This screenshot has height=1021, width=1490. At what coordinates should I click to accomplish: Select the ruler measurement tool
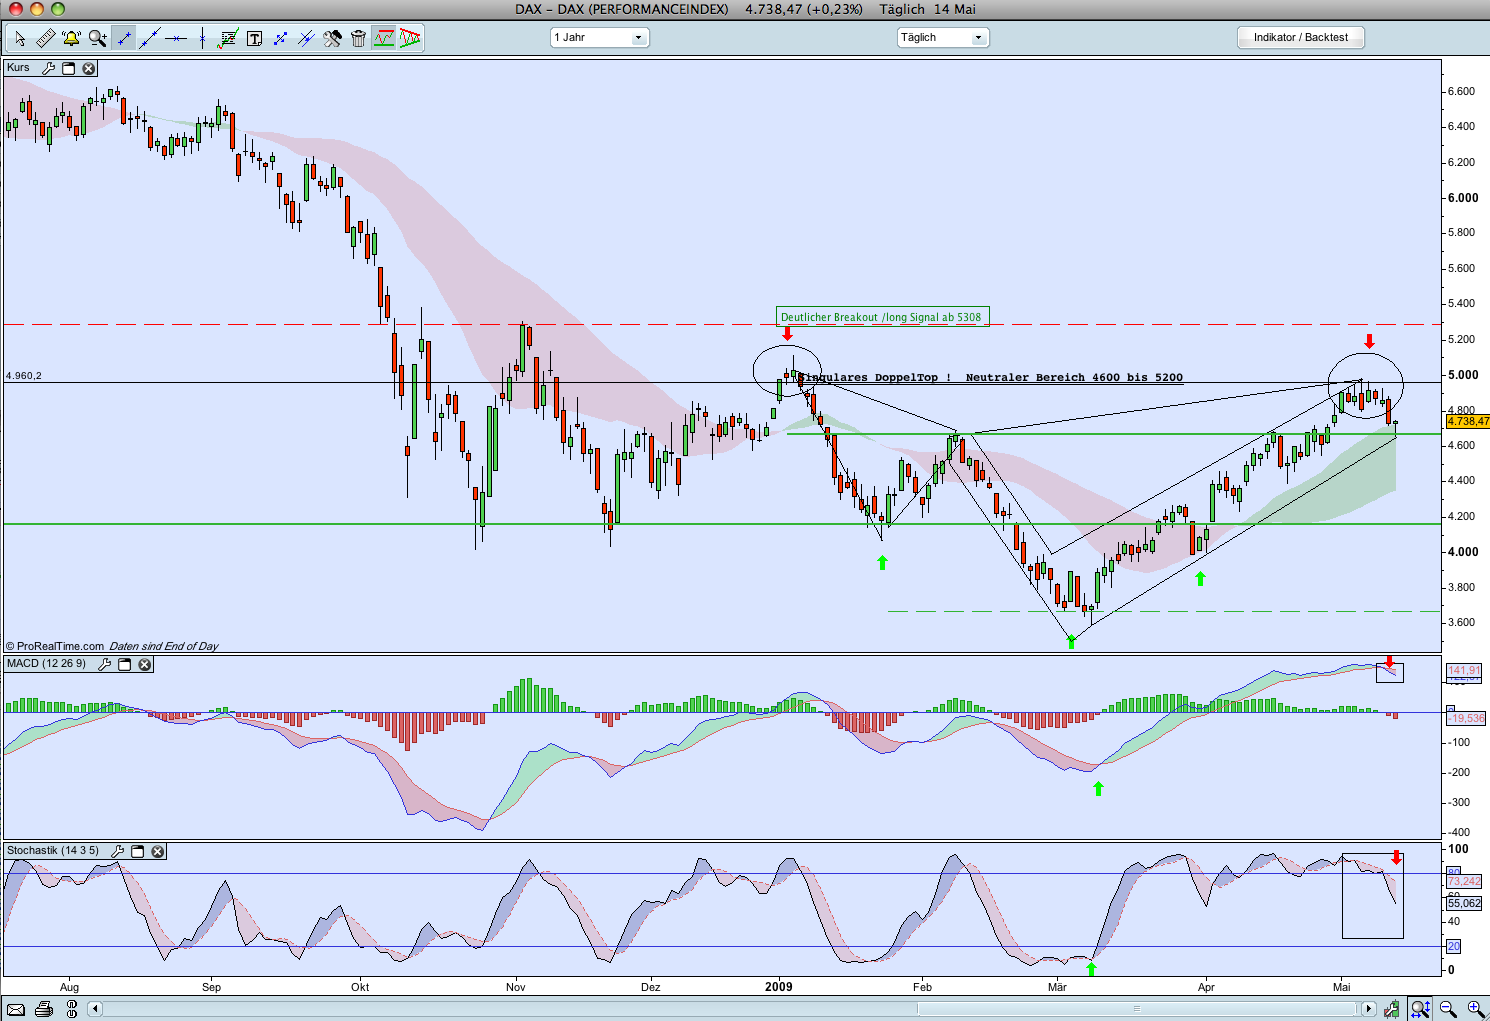[45, 38]
